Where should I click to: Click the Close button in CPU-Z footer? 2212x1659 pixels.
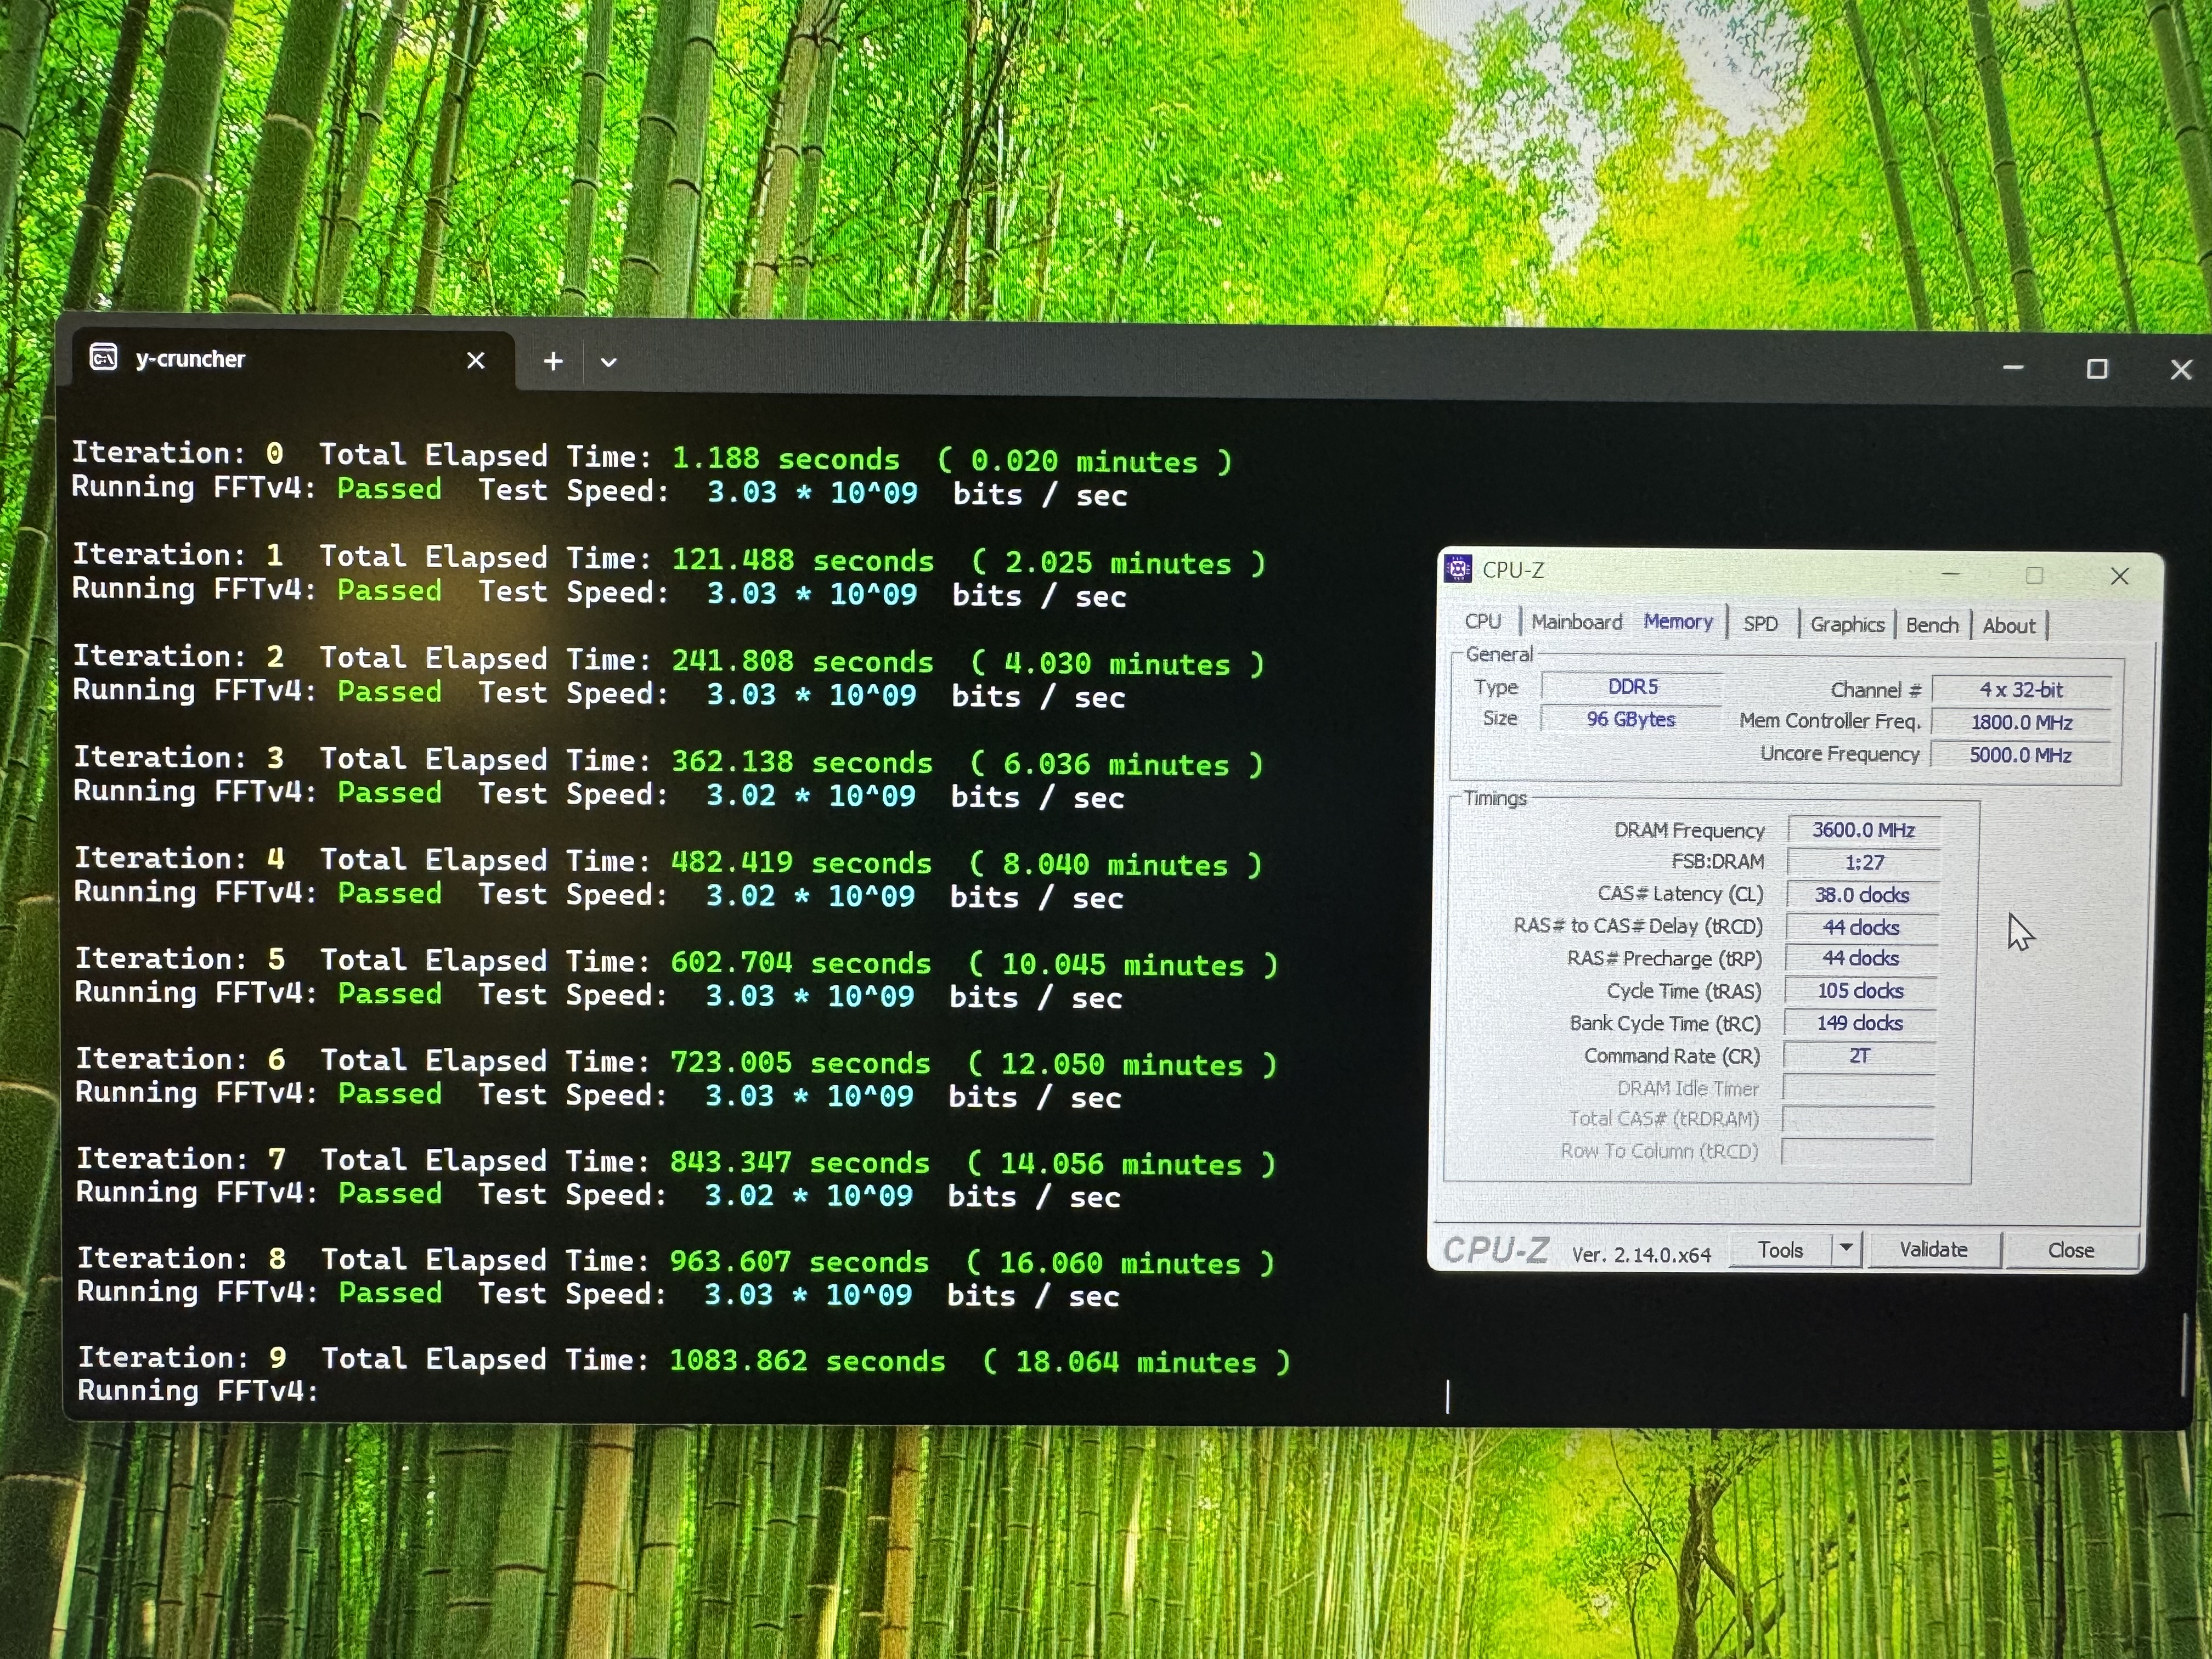coord(2070,1250)
